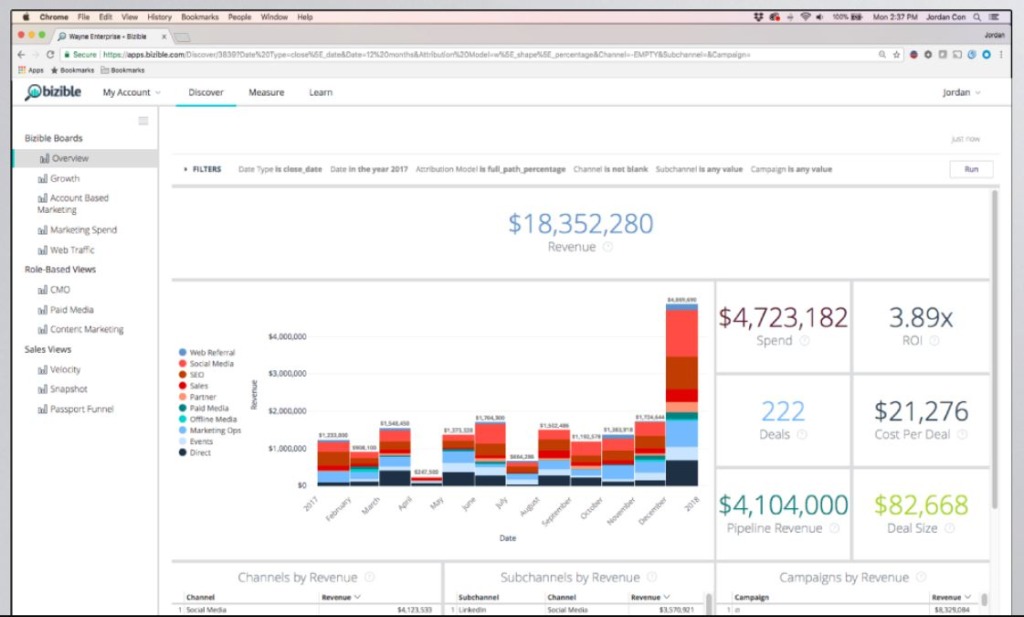
Task: Click the Run button
Action: (x=971, y=169)
